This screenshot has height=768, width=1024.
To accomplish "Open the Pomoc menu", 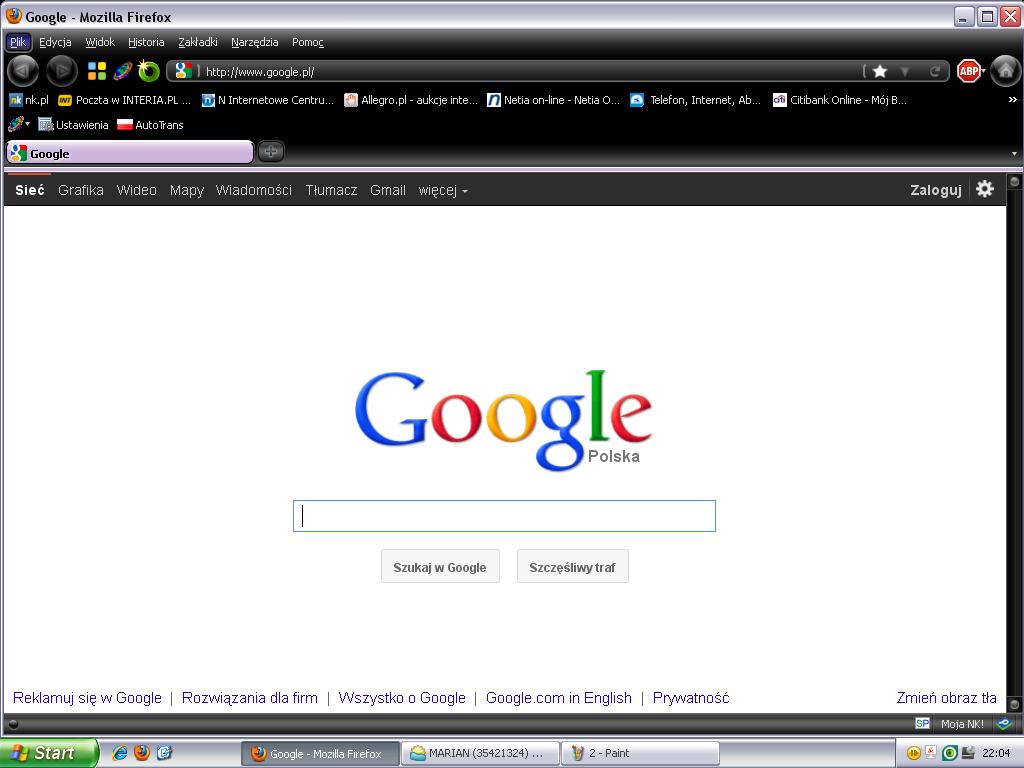I will click(308, 42).
